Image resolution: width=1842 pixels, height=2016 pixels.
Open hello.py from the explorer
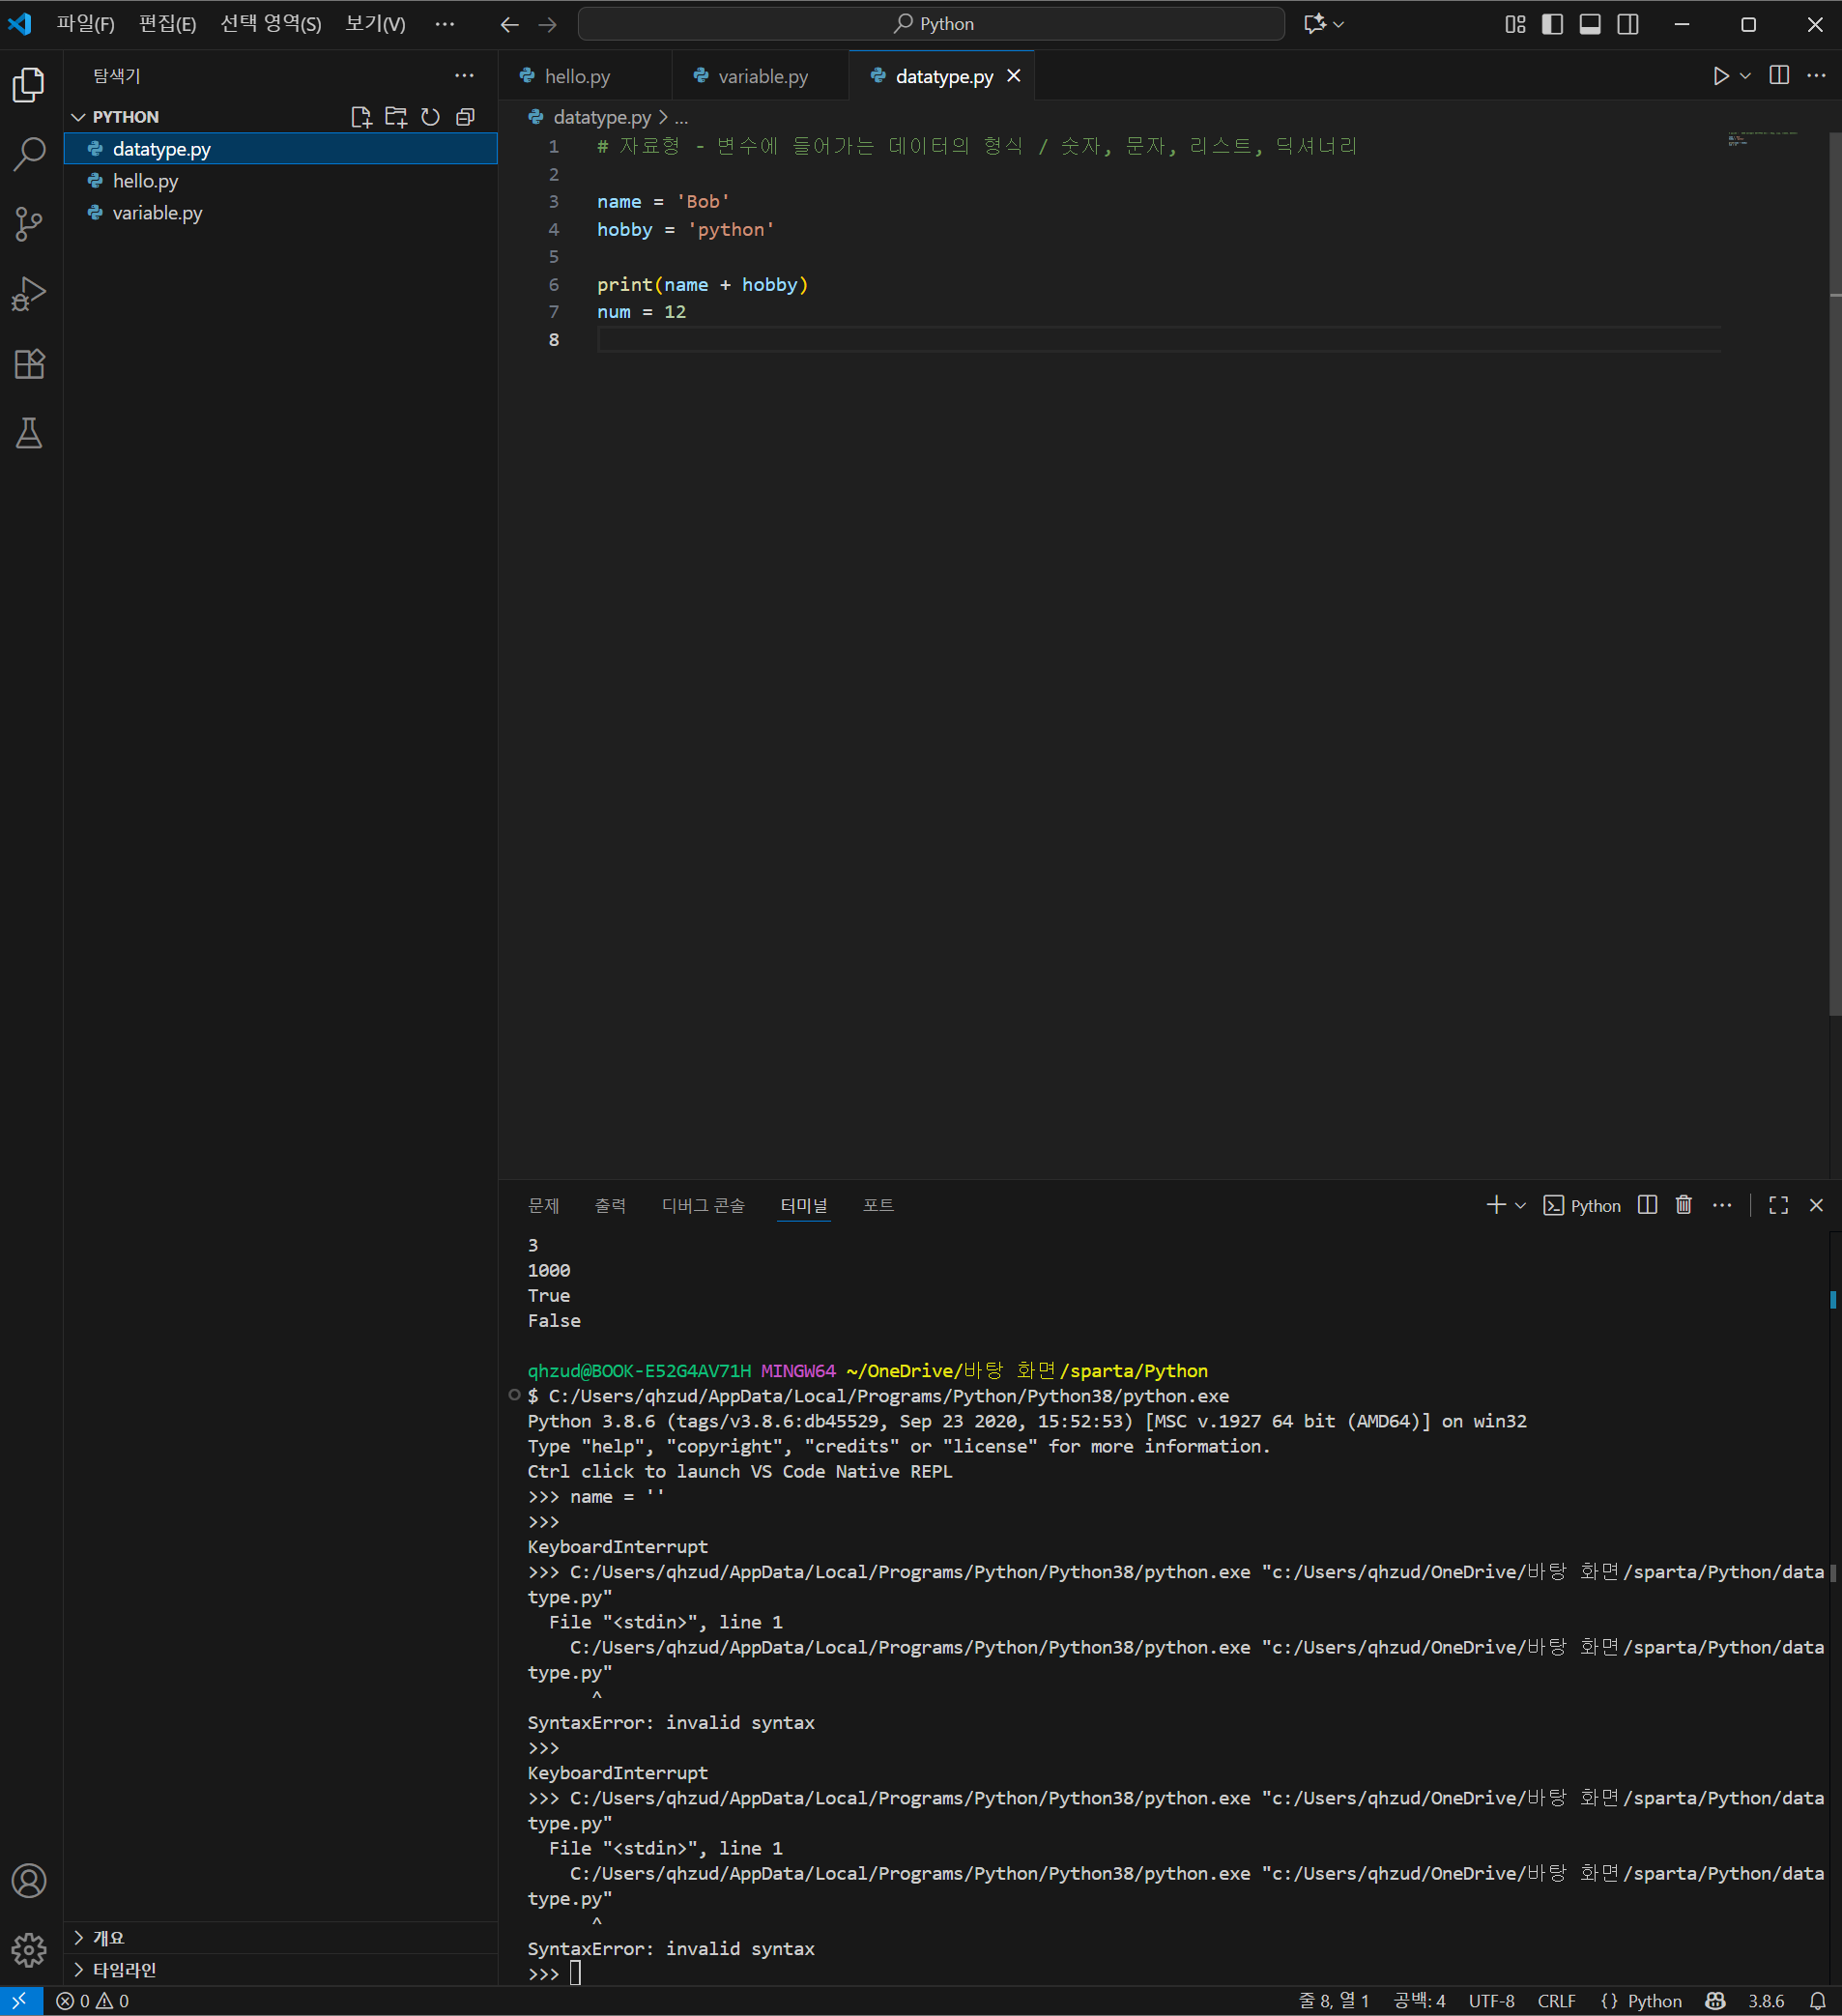281,181
